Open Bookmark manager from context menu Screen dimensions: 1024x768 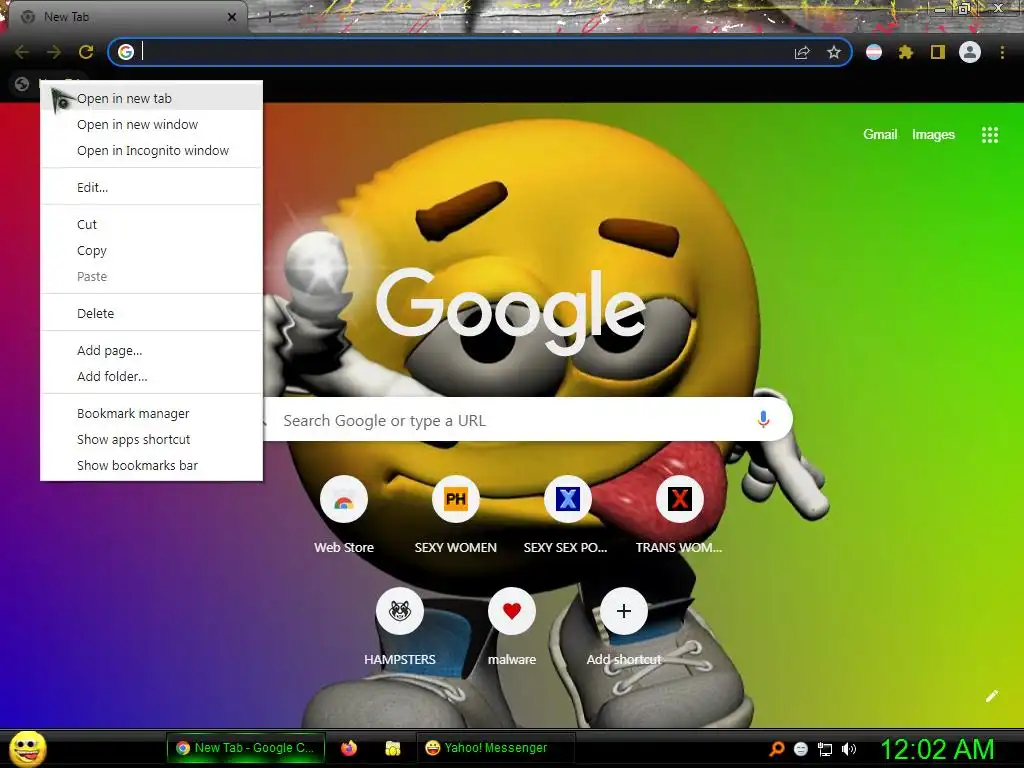click(152, 413)
